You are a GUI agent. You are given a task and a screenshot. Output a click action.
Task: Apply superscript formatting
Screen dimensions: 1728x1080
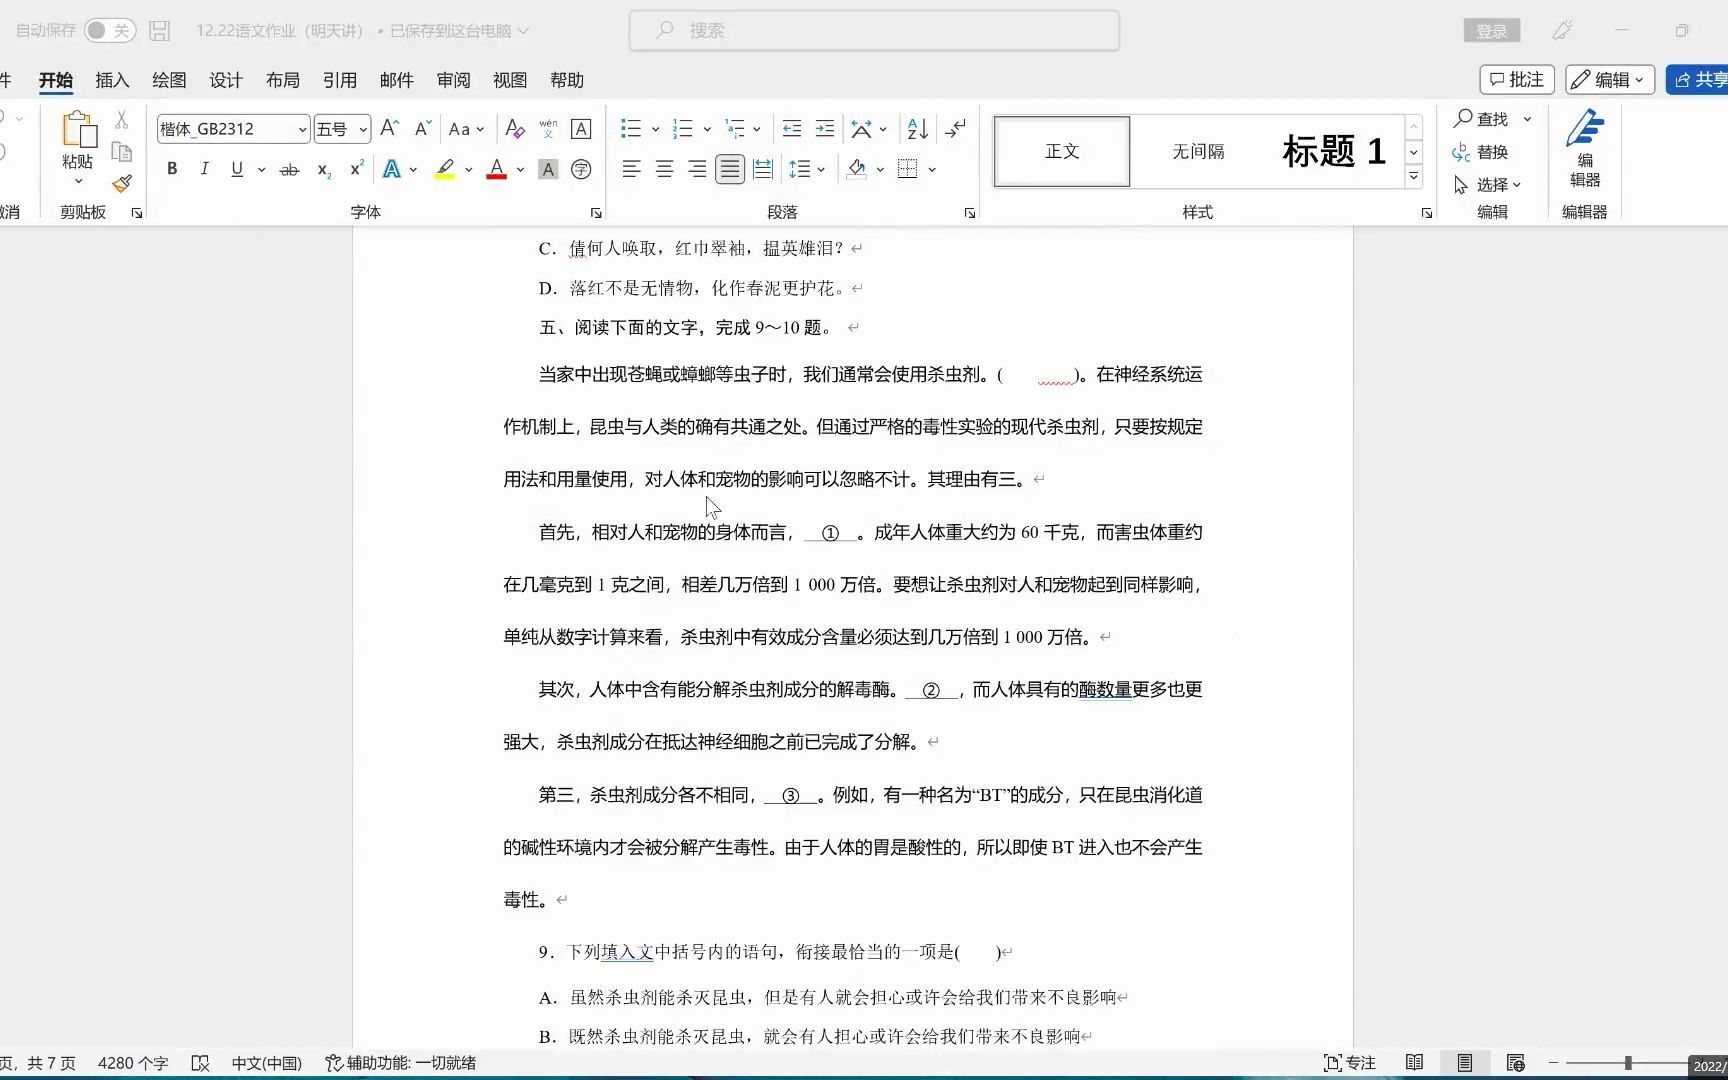[x=356, y=169]
